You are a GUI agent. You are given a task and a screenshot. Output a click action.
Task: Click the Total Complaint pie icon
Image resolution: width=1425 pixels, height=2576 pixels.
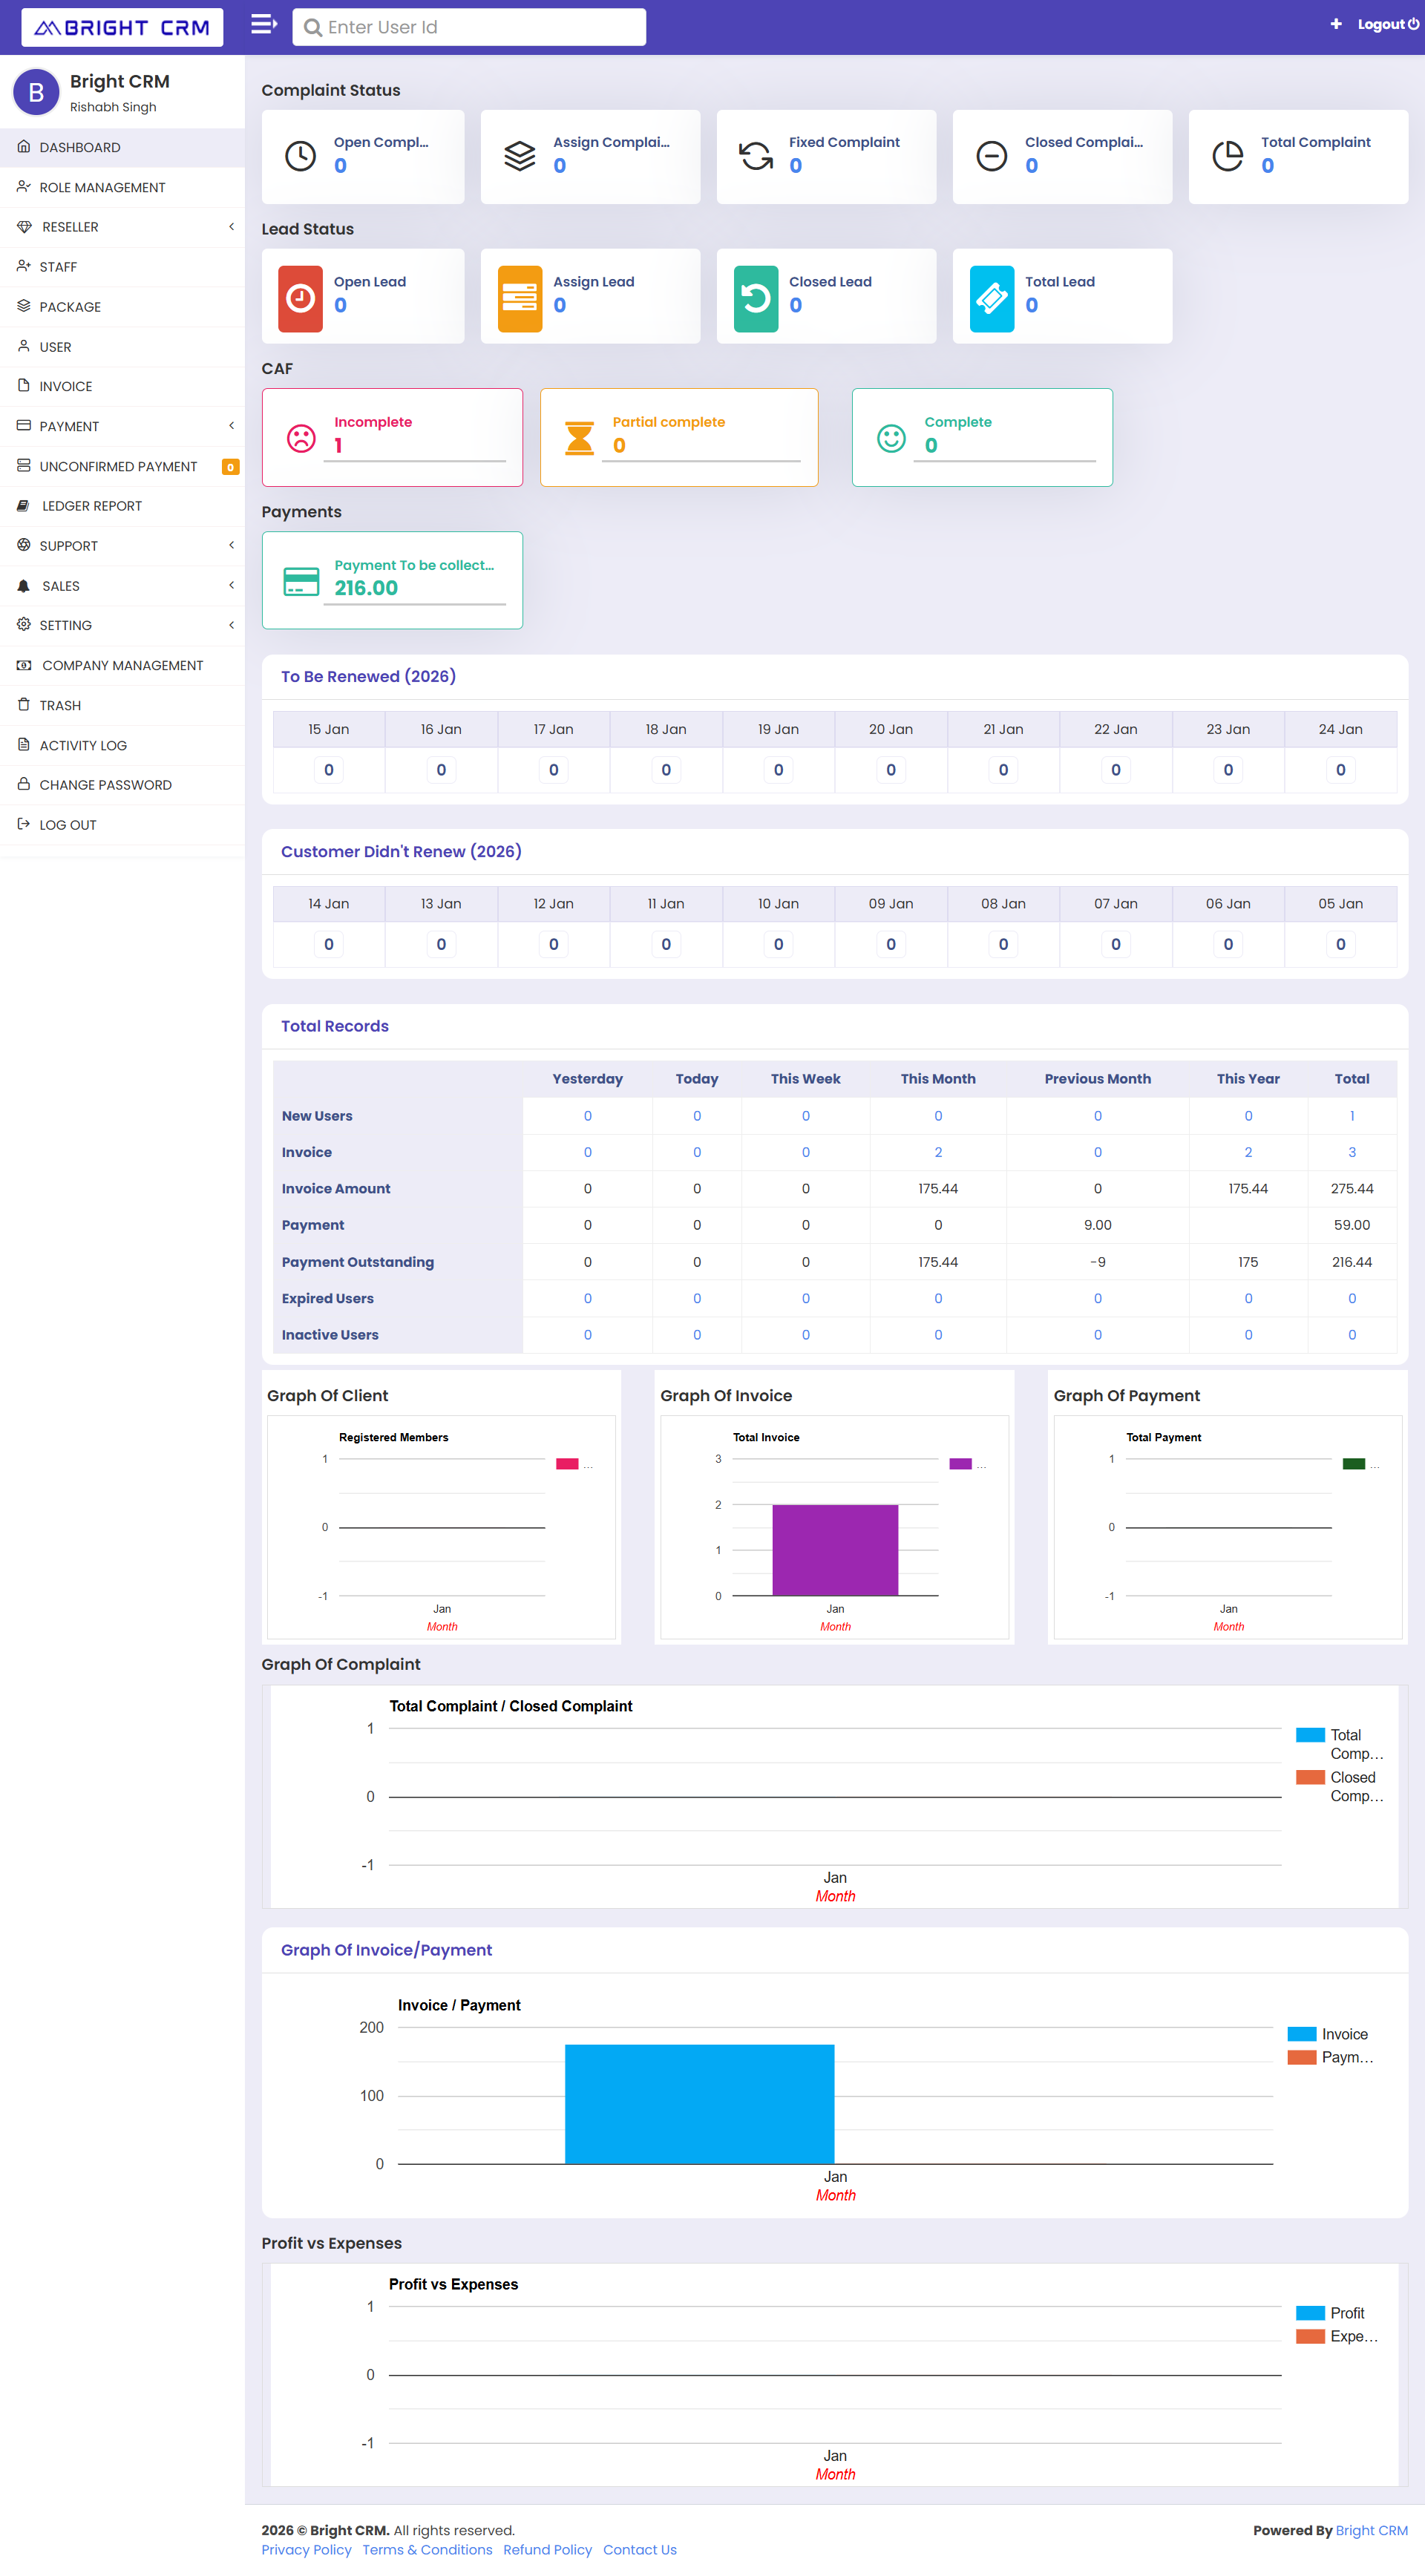[1228, 156]
